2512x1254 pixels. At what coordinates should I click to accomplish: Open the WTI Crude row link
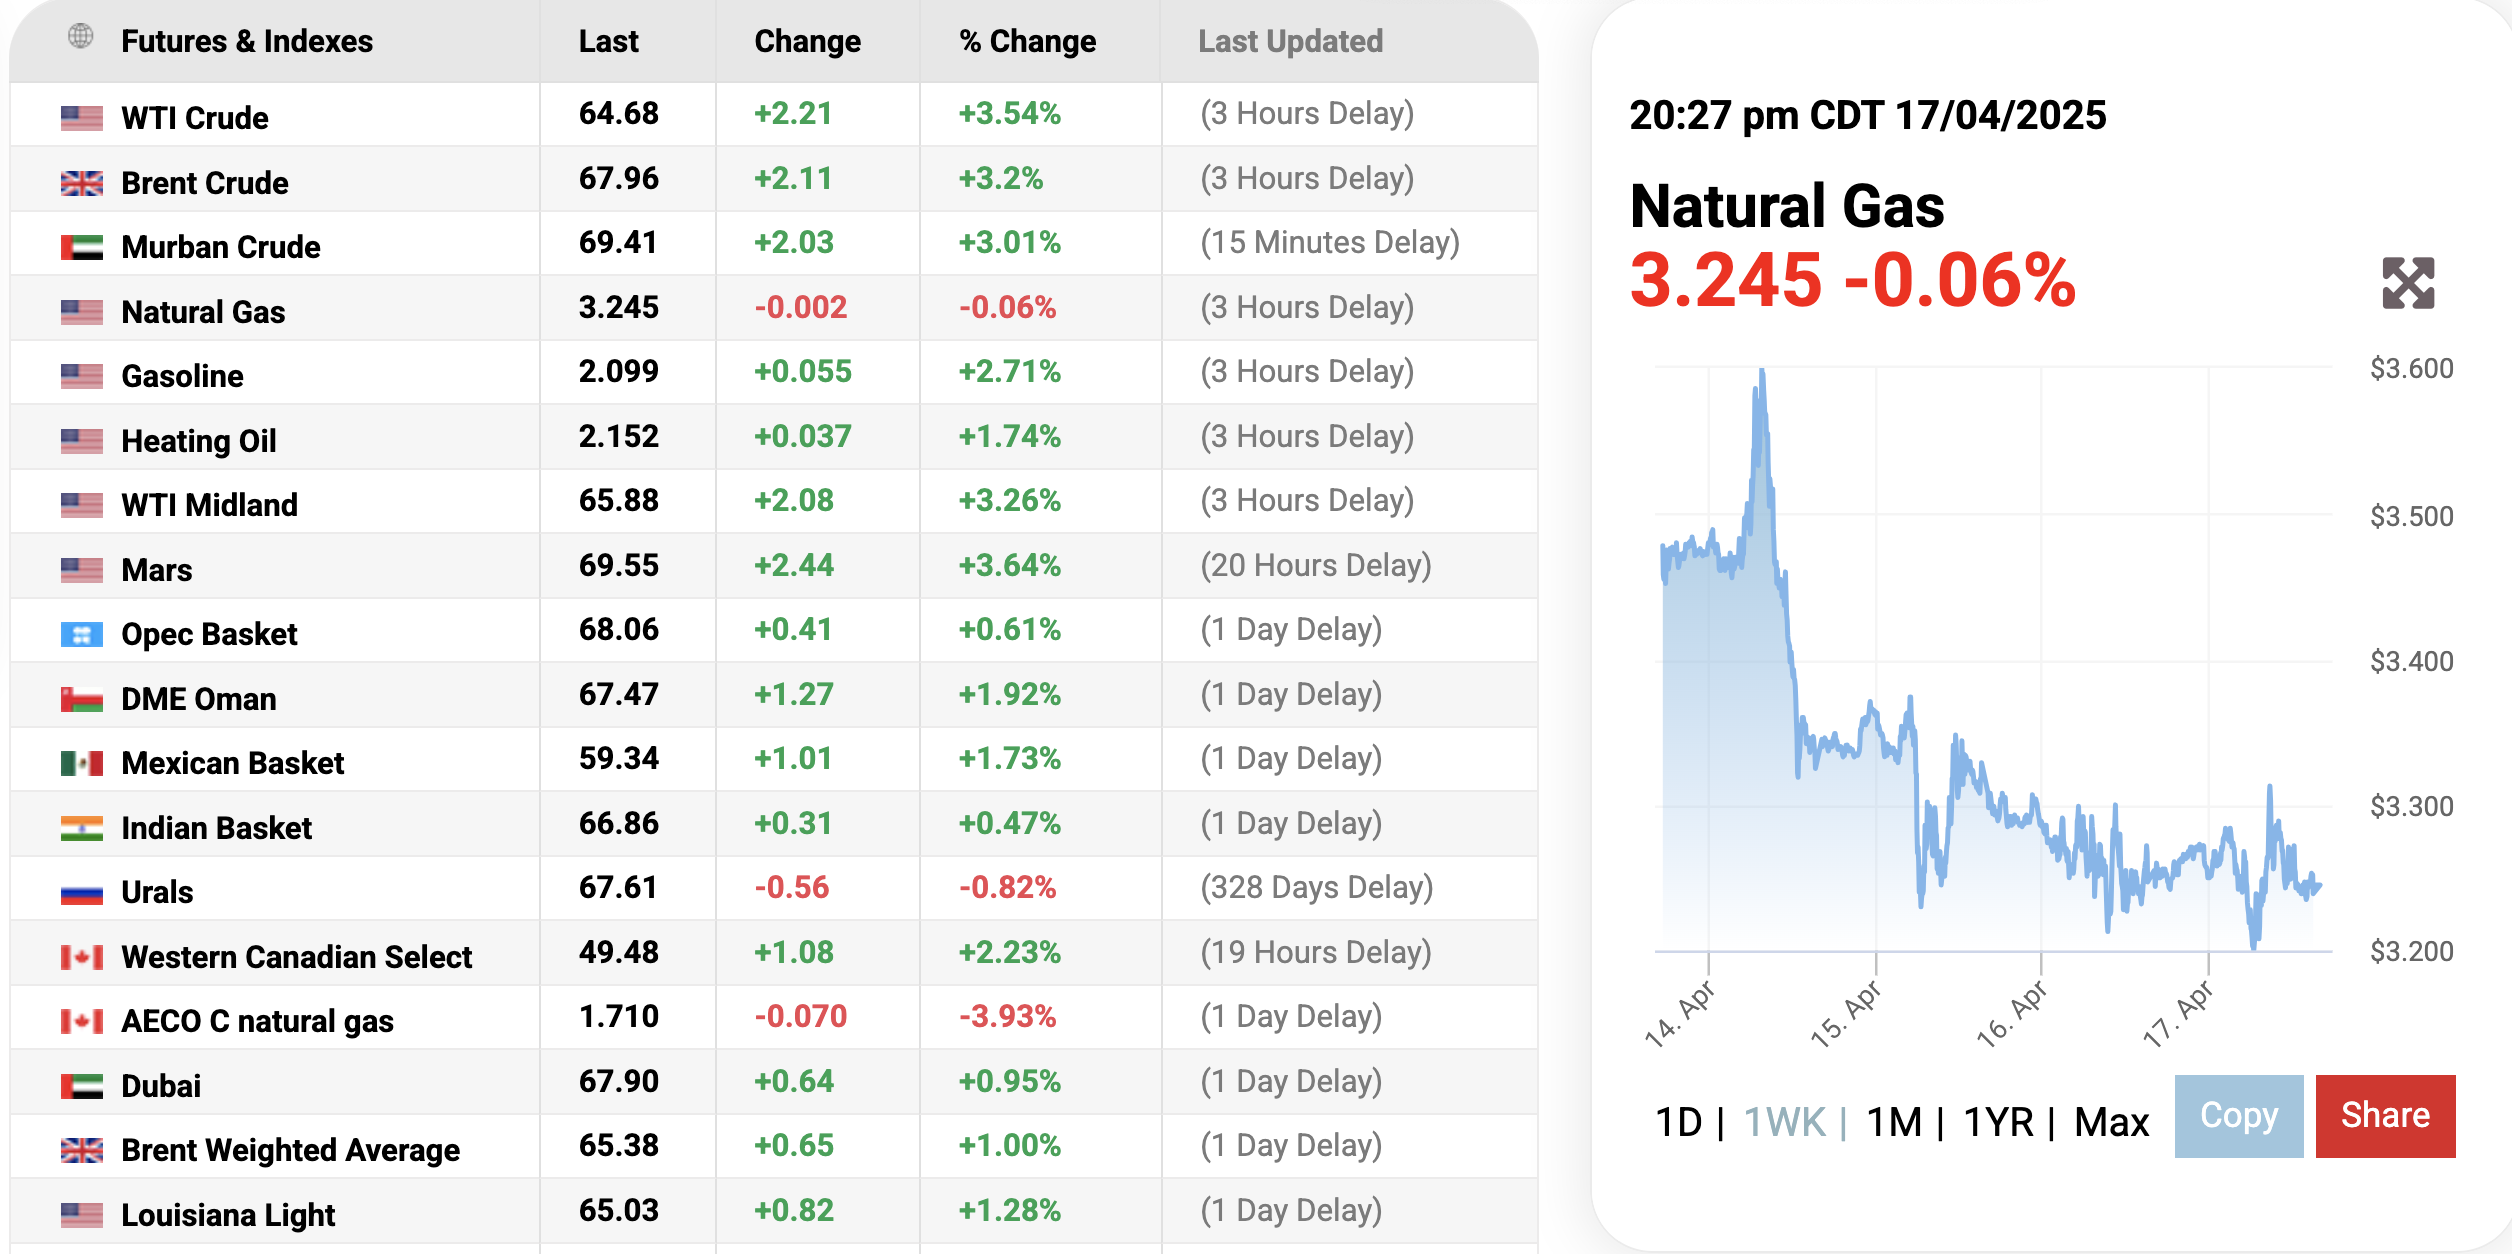coord(195,118)
